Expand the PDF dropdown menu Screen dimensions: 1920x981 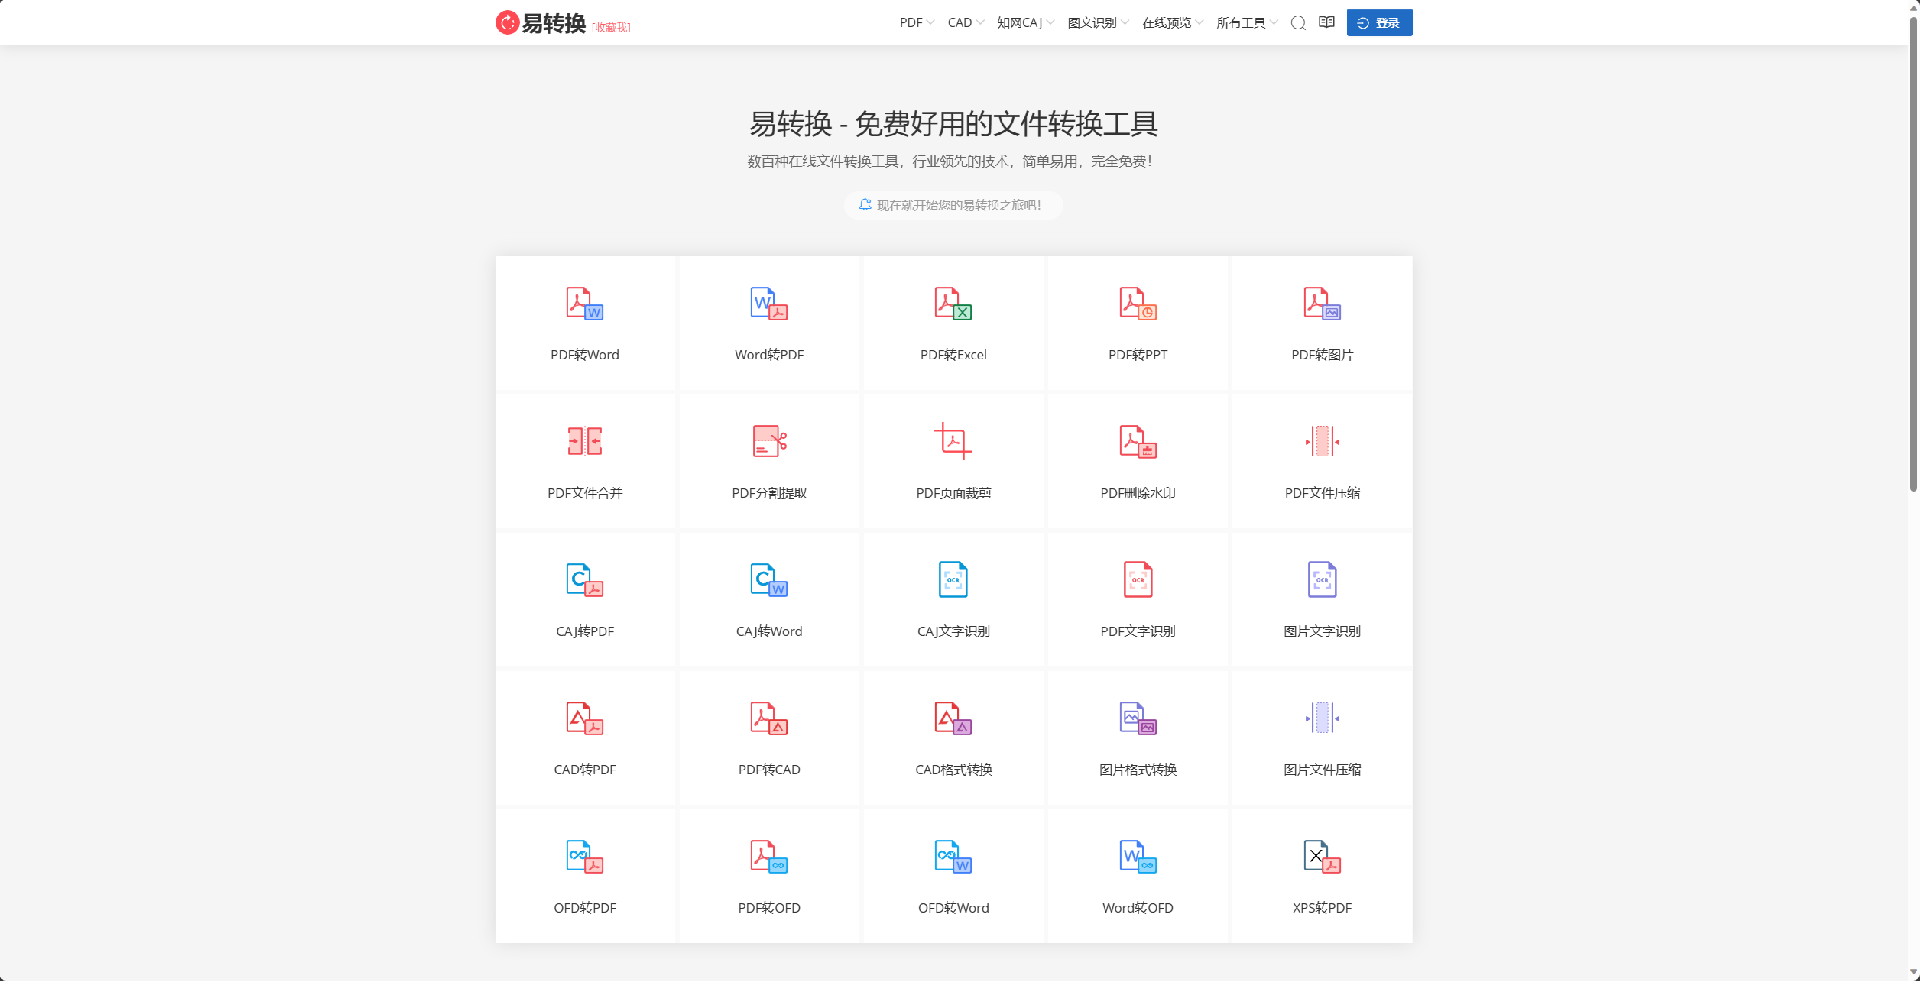(914, 22)
